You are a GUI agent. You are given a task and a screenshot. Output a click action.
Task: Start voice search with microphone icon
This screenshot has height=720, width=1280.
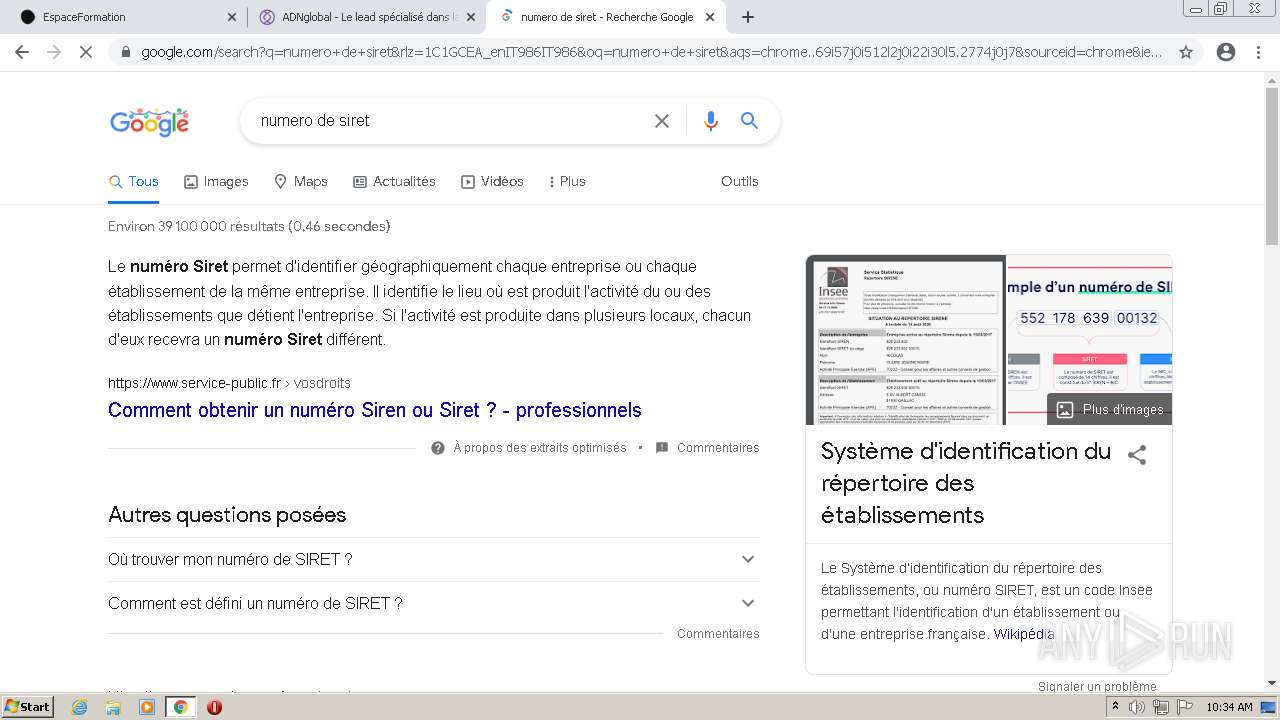pyautogui.click(x=711, y=121)
